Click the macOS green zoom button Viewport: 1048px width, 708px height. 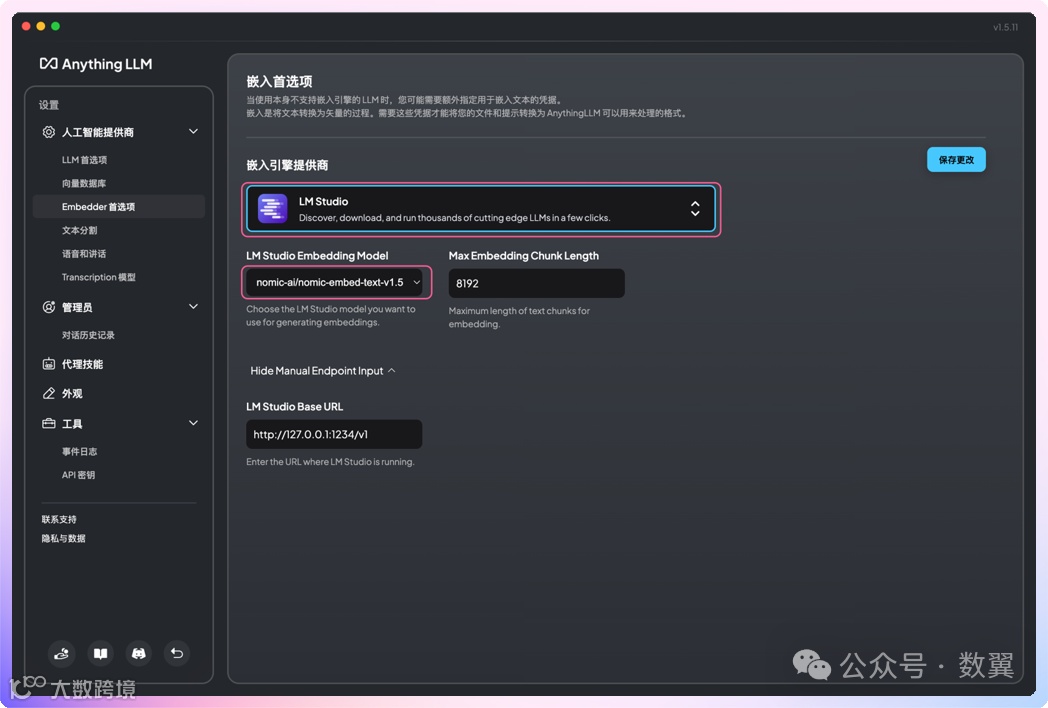55,26
